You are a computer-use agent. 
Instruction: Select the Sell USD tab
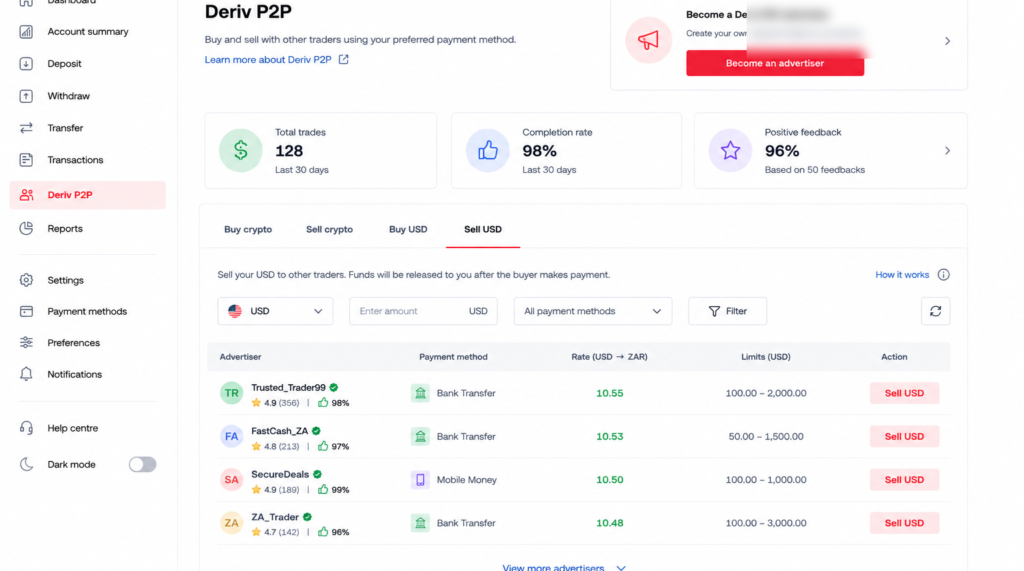(483, 229)
